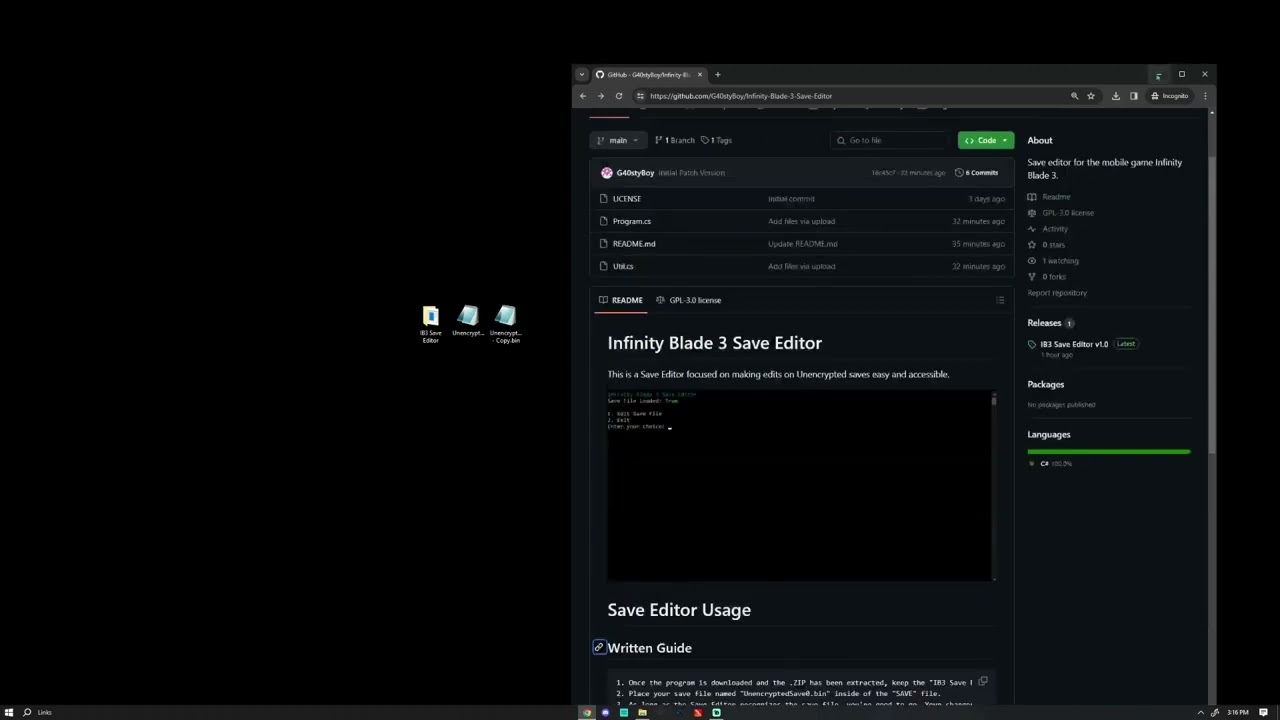Open the Packages heading link

pyautogui.click(x=1045, y=384)
